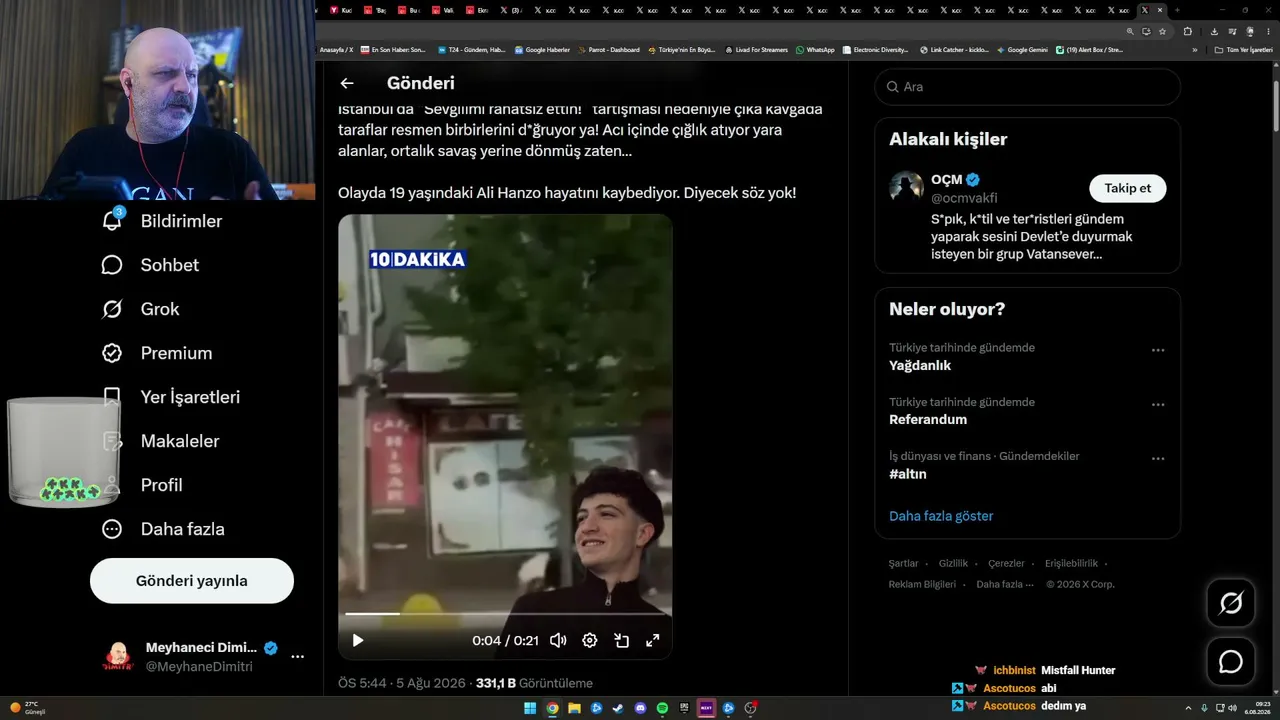Open a new browser tab

click(1177, 10)
